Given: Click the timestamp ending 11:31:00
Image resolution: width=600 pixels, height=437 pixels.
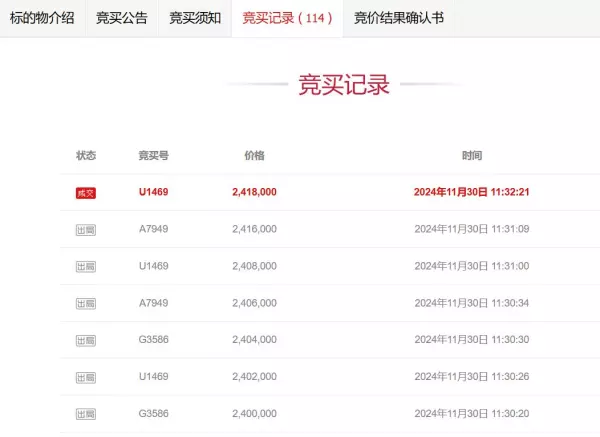Looking at the screenshot, I should (471, 266).
